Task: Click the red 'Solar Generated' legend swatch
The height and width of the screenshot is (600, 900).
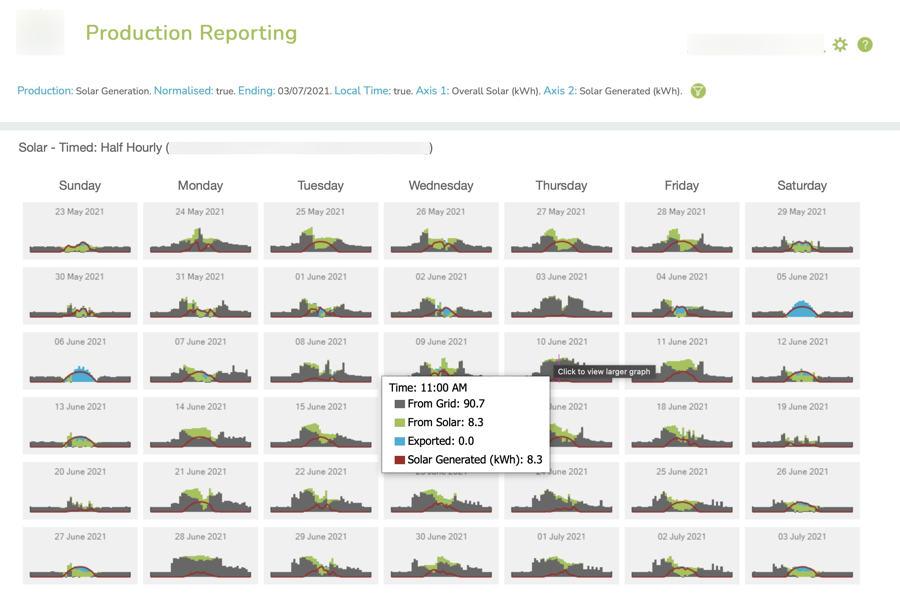Action: click(399, 460)
